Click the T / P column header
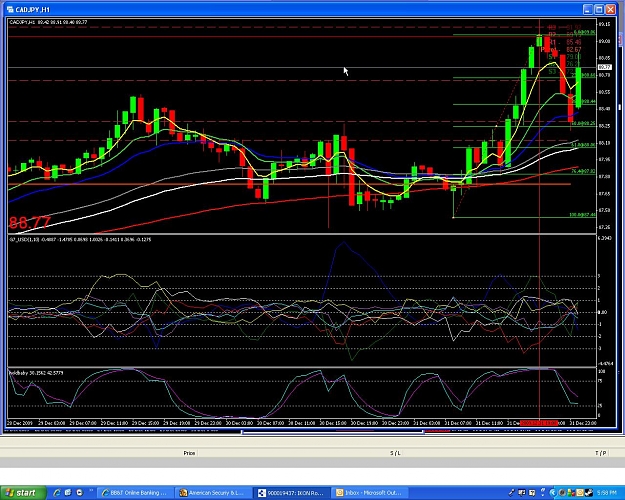 [601, 453]
